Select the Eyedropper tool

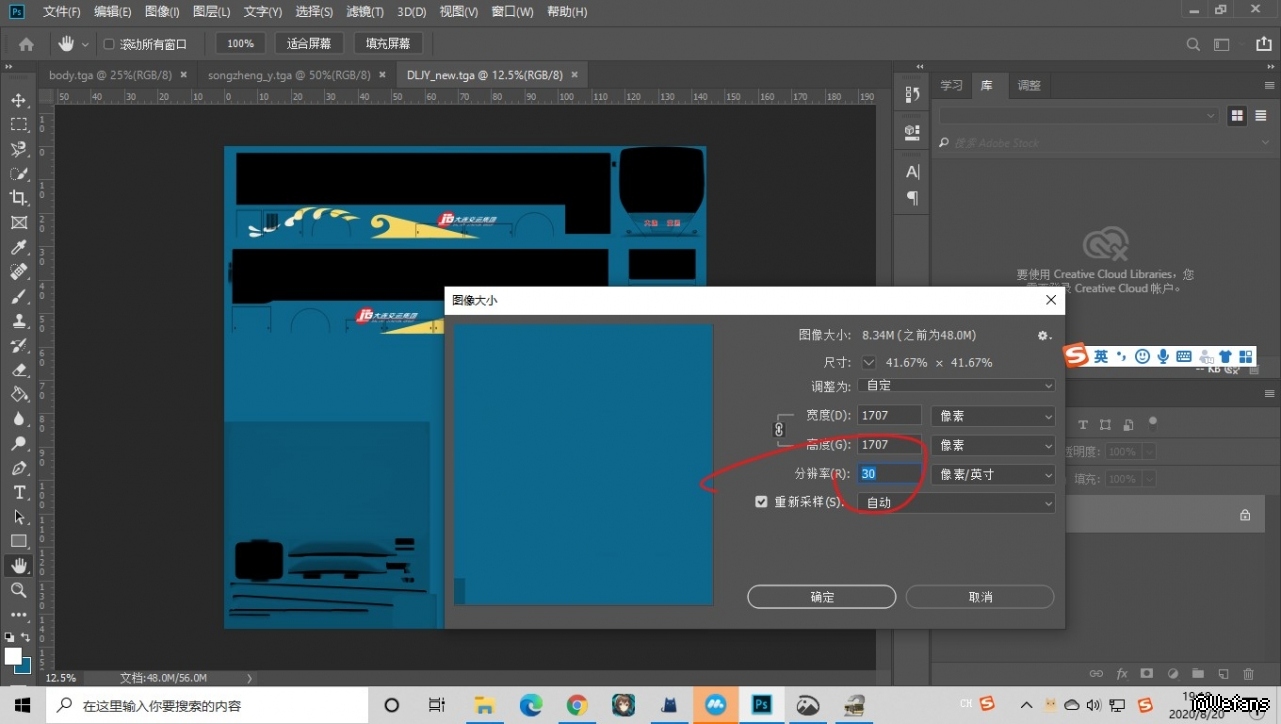click(x=19, y=247)
